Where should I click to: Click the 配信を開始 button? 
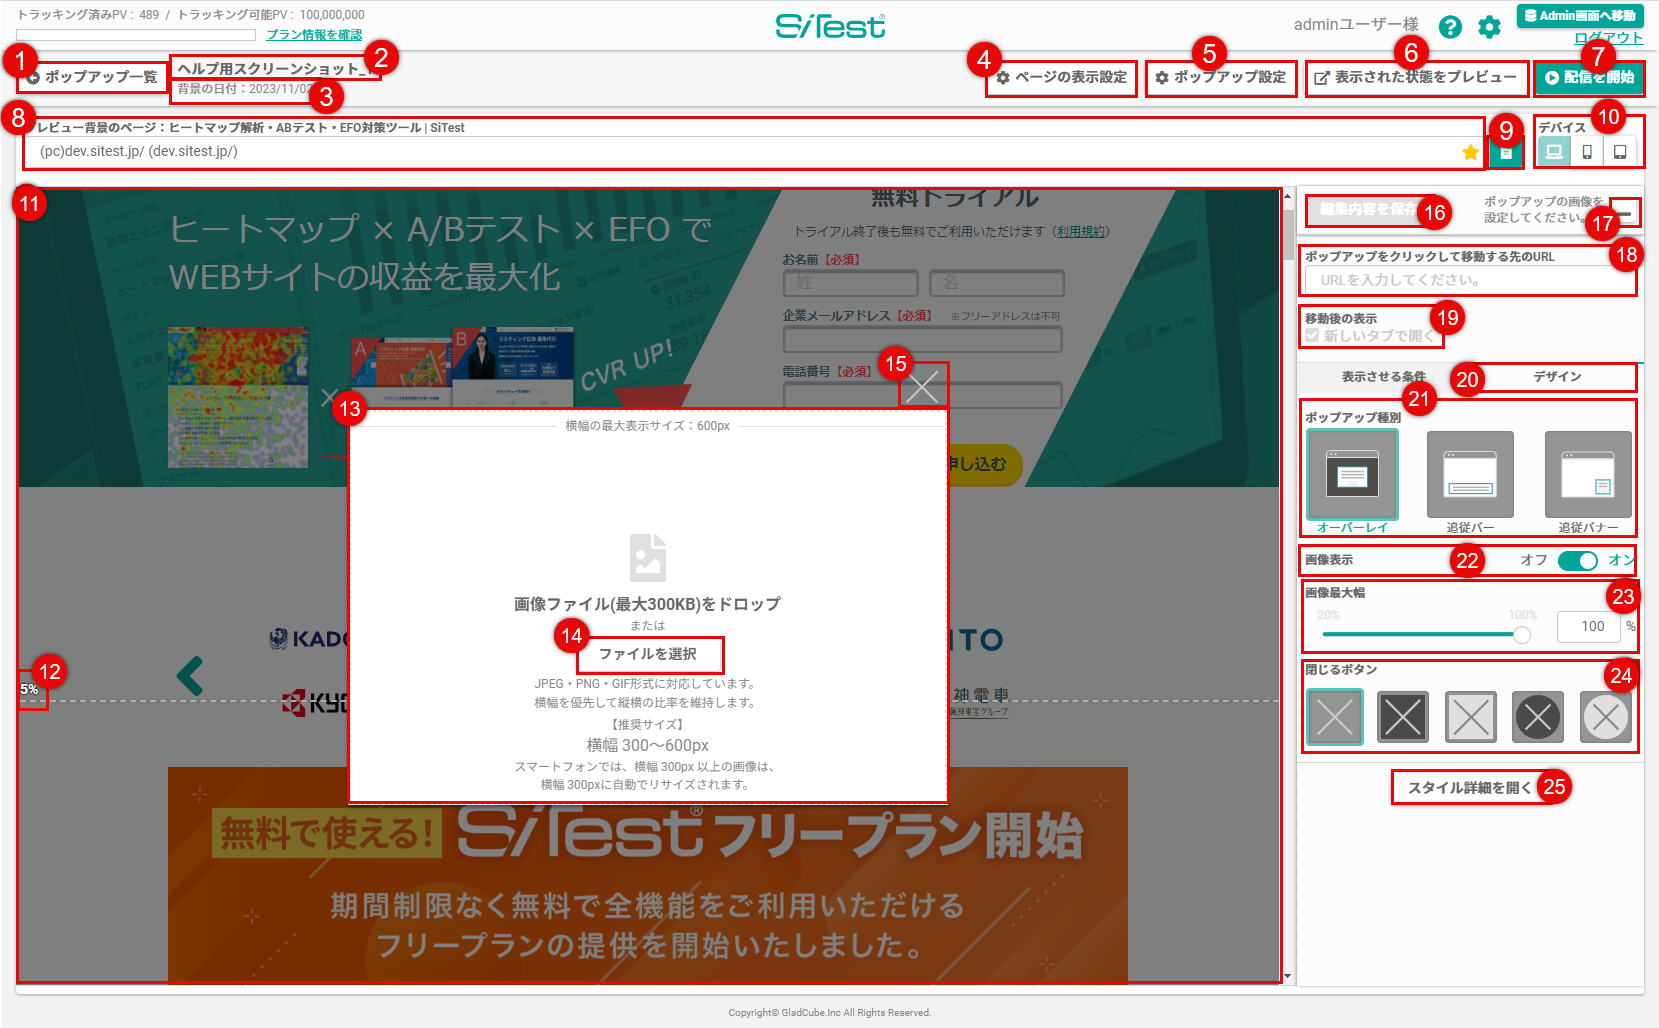pyautogui.click(x=1590, y=77)
